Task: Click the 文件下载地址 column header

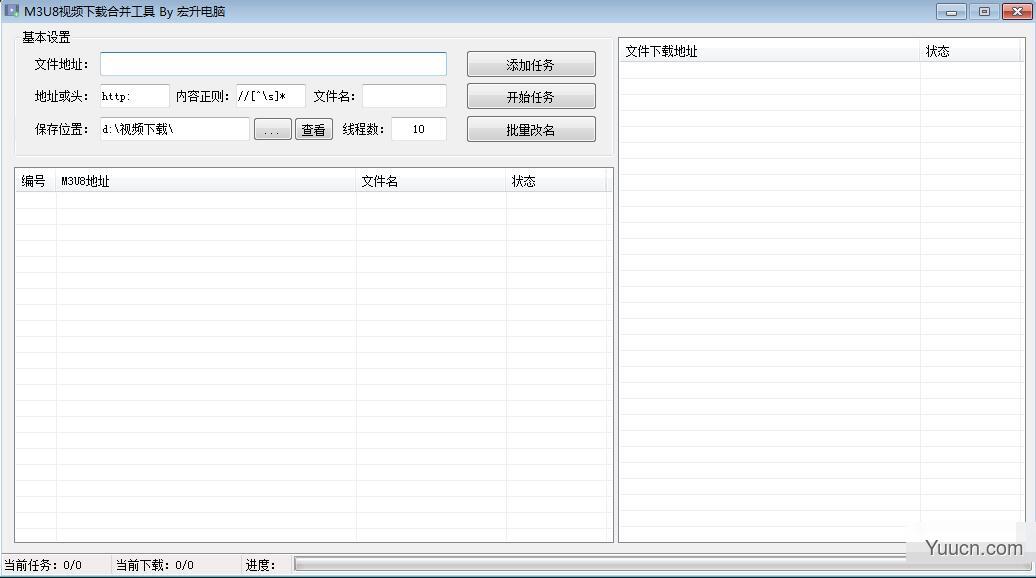Action: (770, 51)
